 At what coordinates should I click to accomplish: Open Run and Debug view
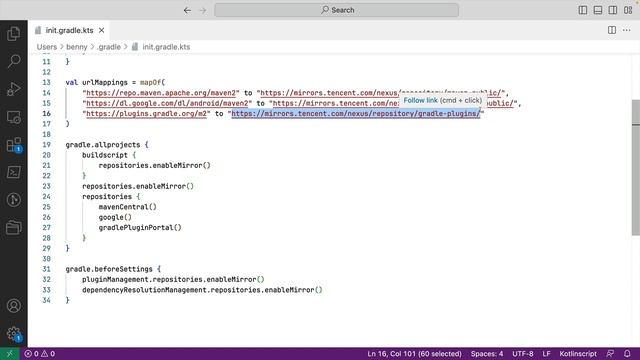pyautogui.click(x=13, y=89)
